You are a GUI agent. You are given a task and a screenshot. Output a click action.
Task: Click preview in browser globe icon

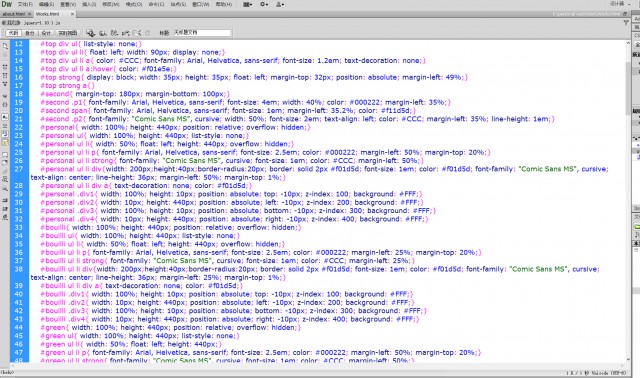(102, 33)
